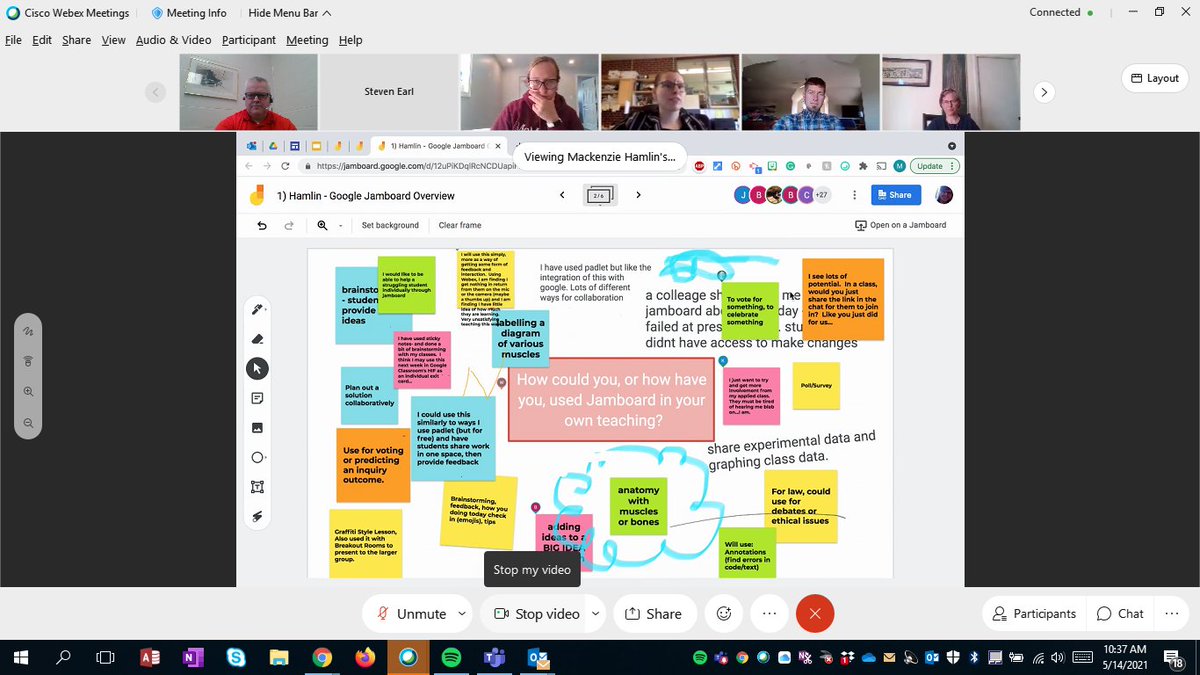
Task: Click the Unmute button
Action: 410,614
